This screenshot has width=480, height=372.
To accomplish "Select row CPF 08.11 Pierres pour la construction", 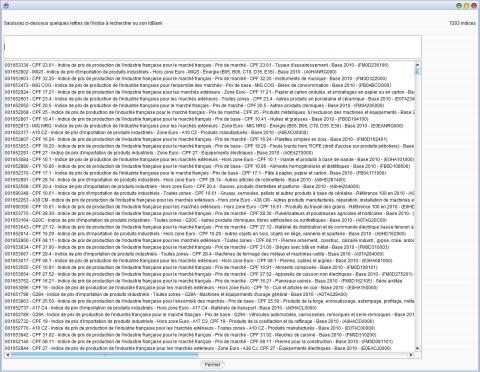I will [x=209, y=342].
